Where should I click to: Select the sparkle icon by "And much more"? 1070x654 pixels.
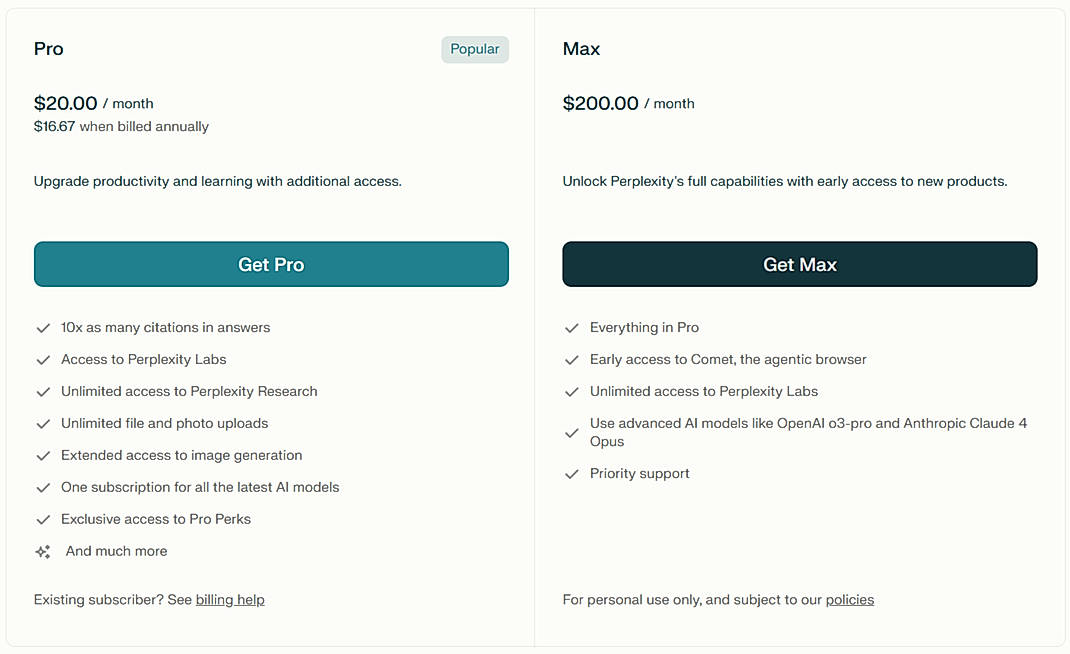click(x=44, y=551)
